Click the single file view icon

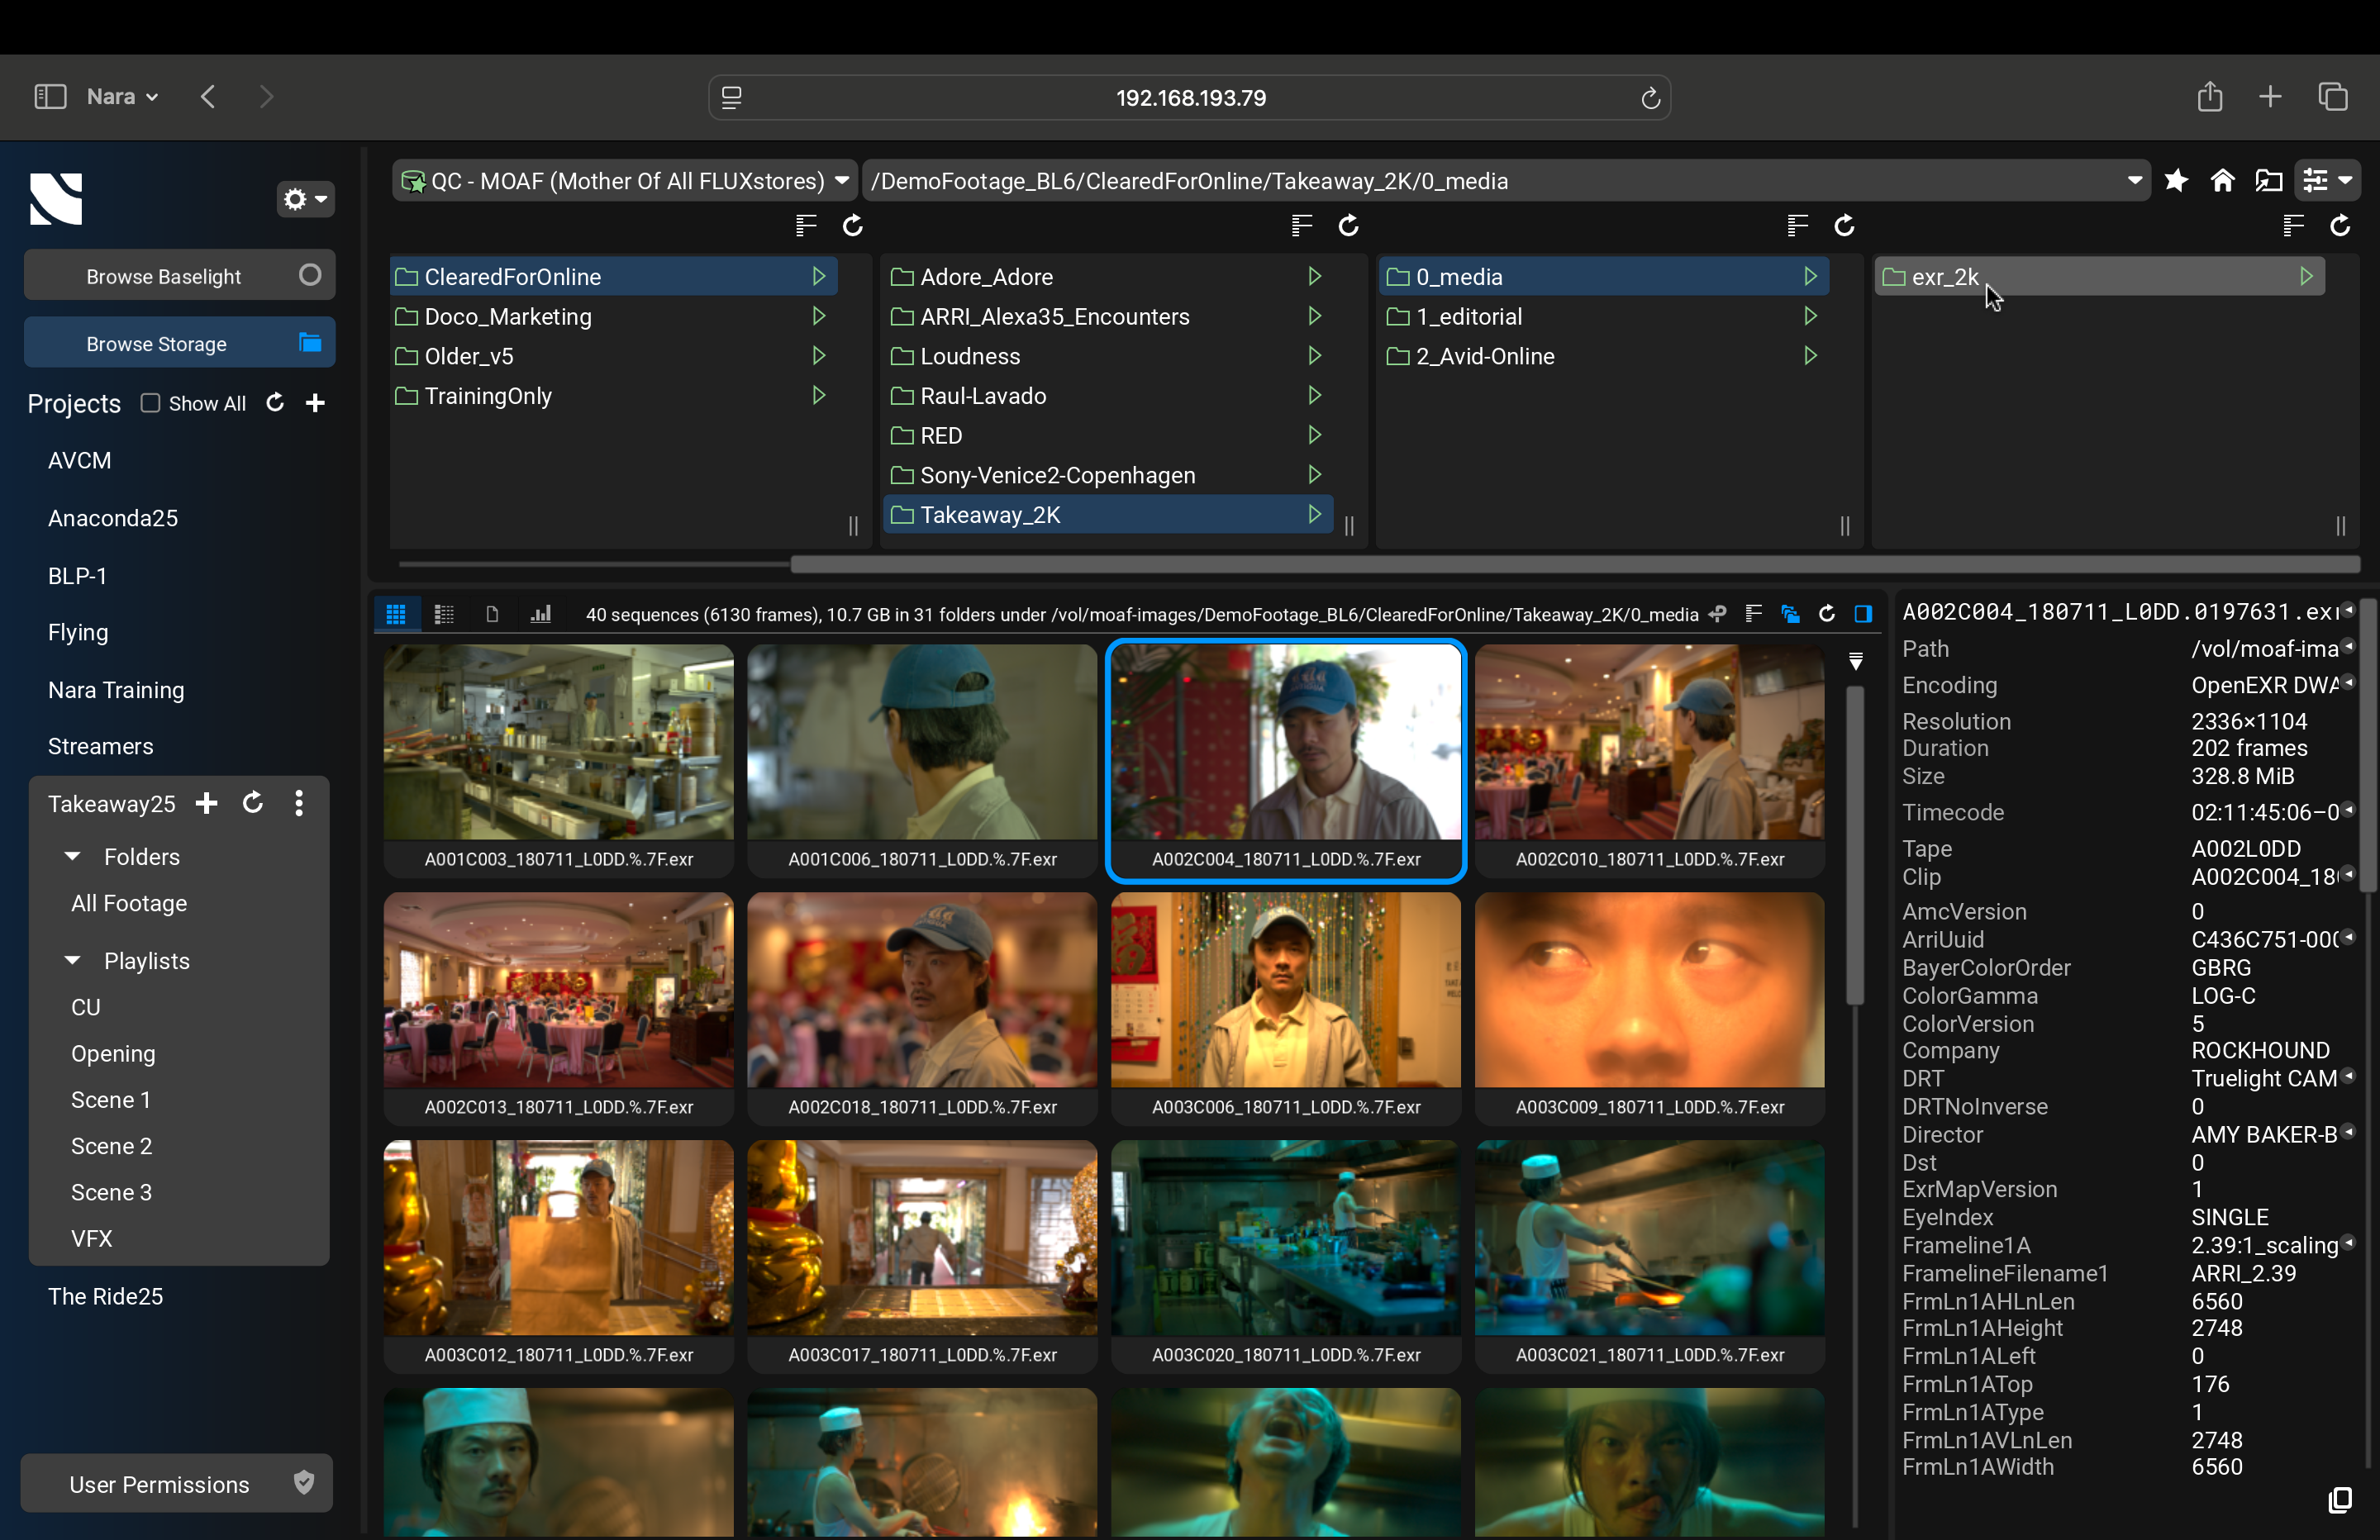[492, 614]
